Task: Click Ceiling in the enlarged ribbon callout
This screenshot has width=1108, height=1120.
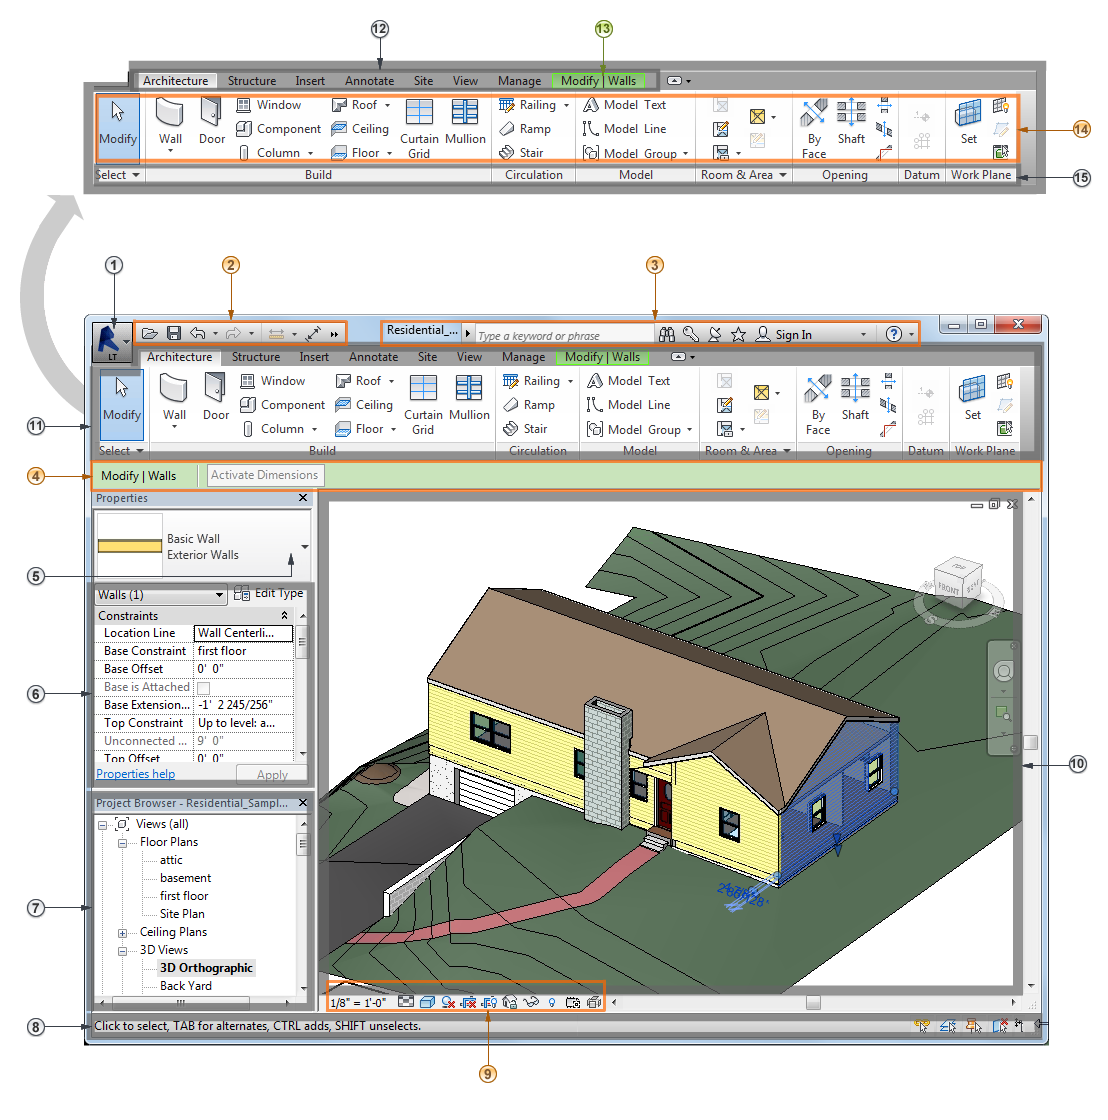Action: click(360, 129)
